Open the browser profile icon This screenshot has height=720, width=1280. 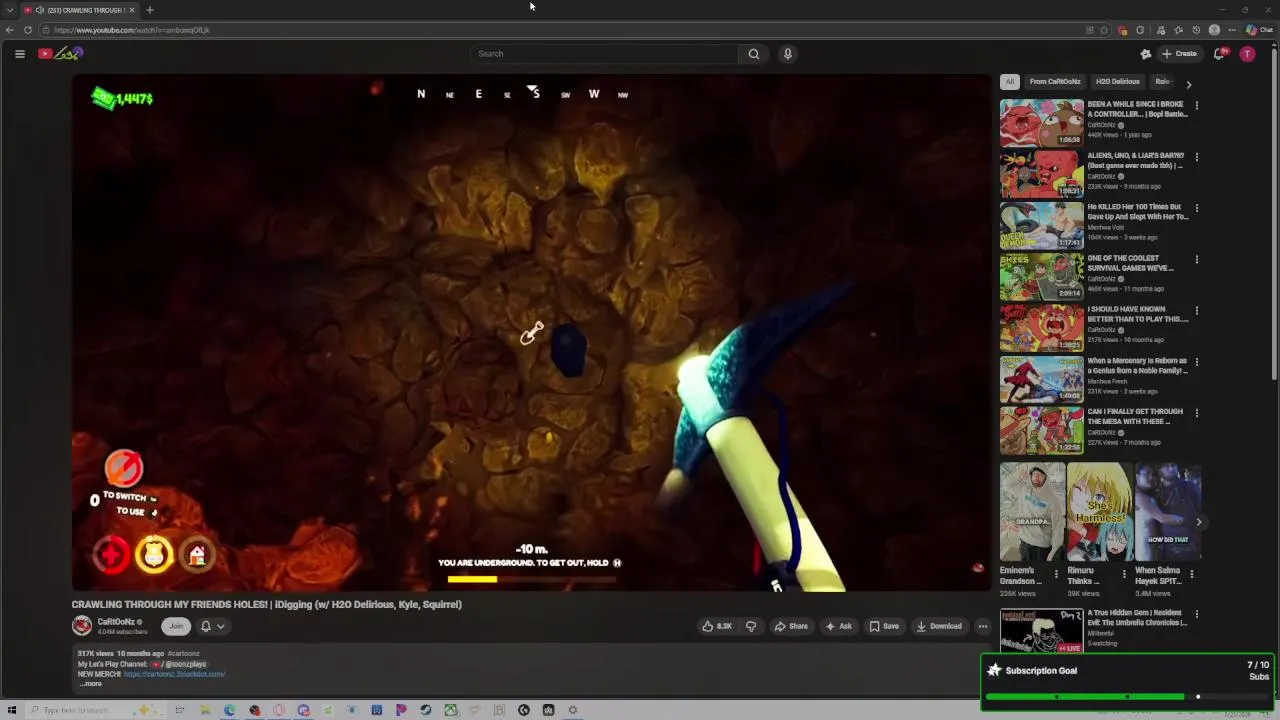click(1214, 30)
